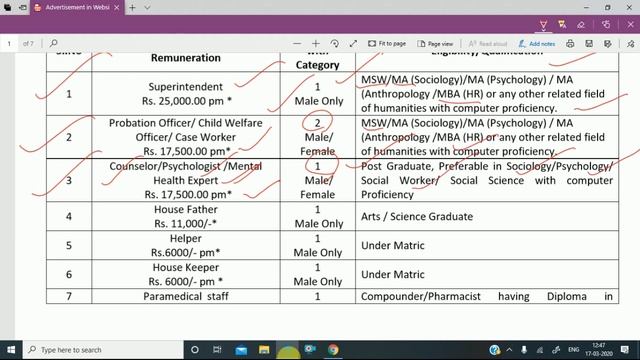Expand hidden system tray icons
The height and width of the screenshot is (360, 640).
tap(509, 350)
